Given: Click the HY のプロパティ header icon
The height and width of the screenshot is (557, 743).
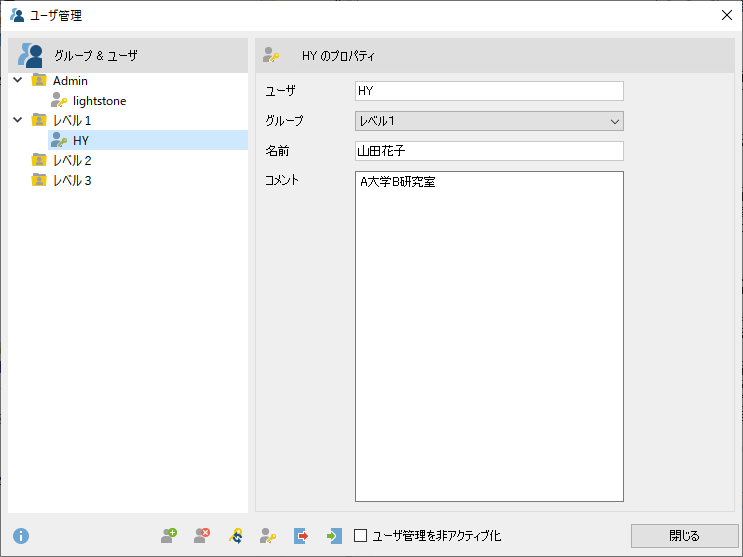Looking at the screenshot, I should [271, 55].
